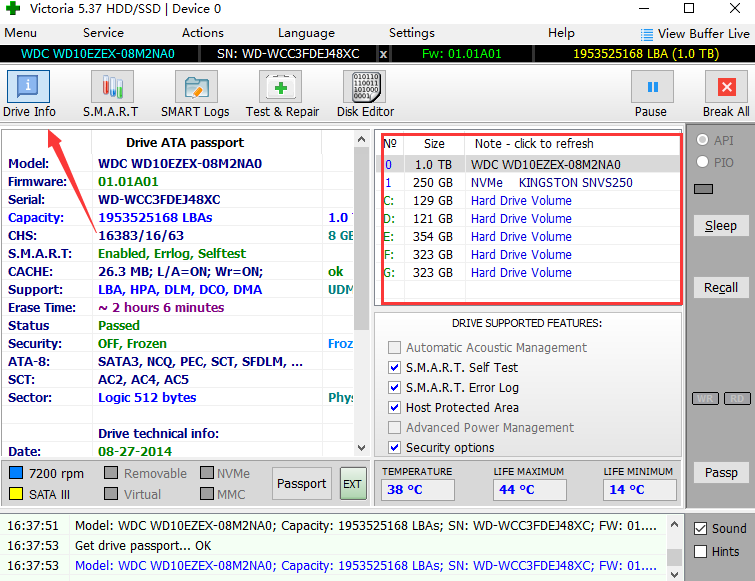Enable the Hints checkbox
Image resolution: width=755 pixels, height=581 pixels.
700,552
